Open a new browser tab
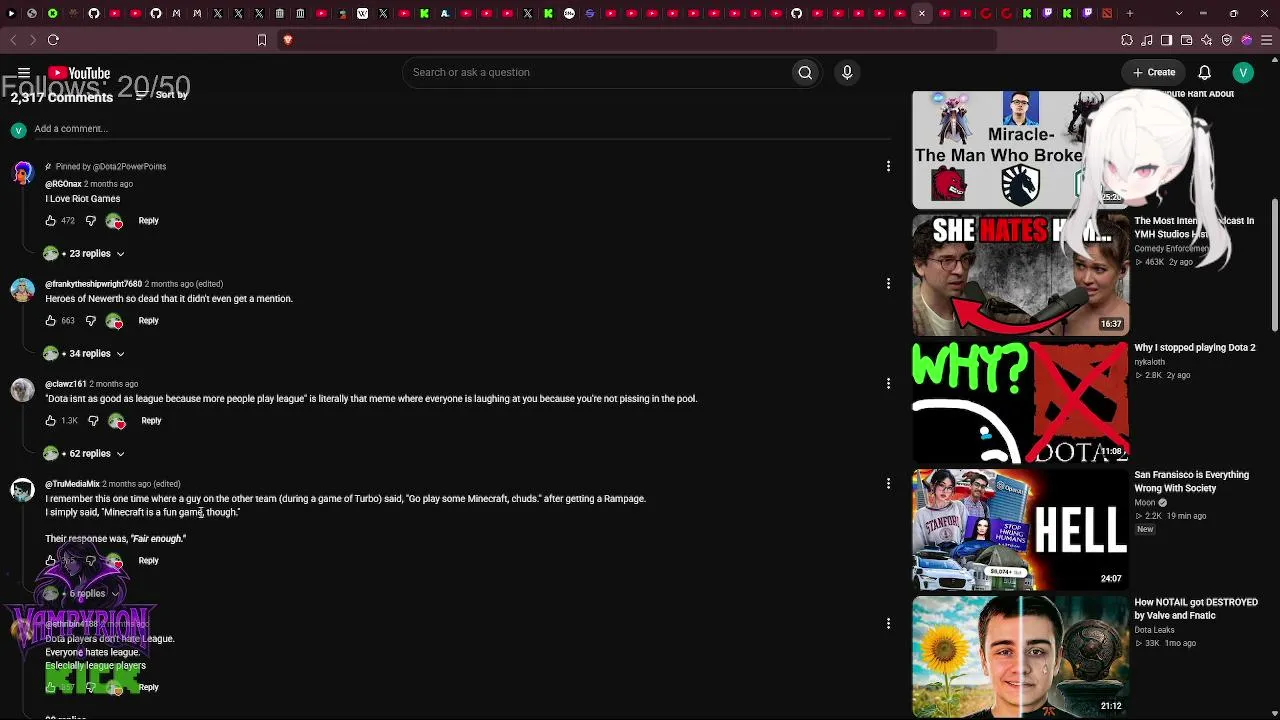Screen dimensions: 1280x720 1130,13
